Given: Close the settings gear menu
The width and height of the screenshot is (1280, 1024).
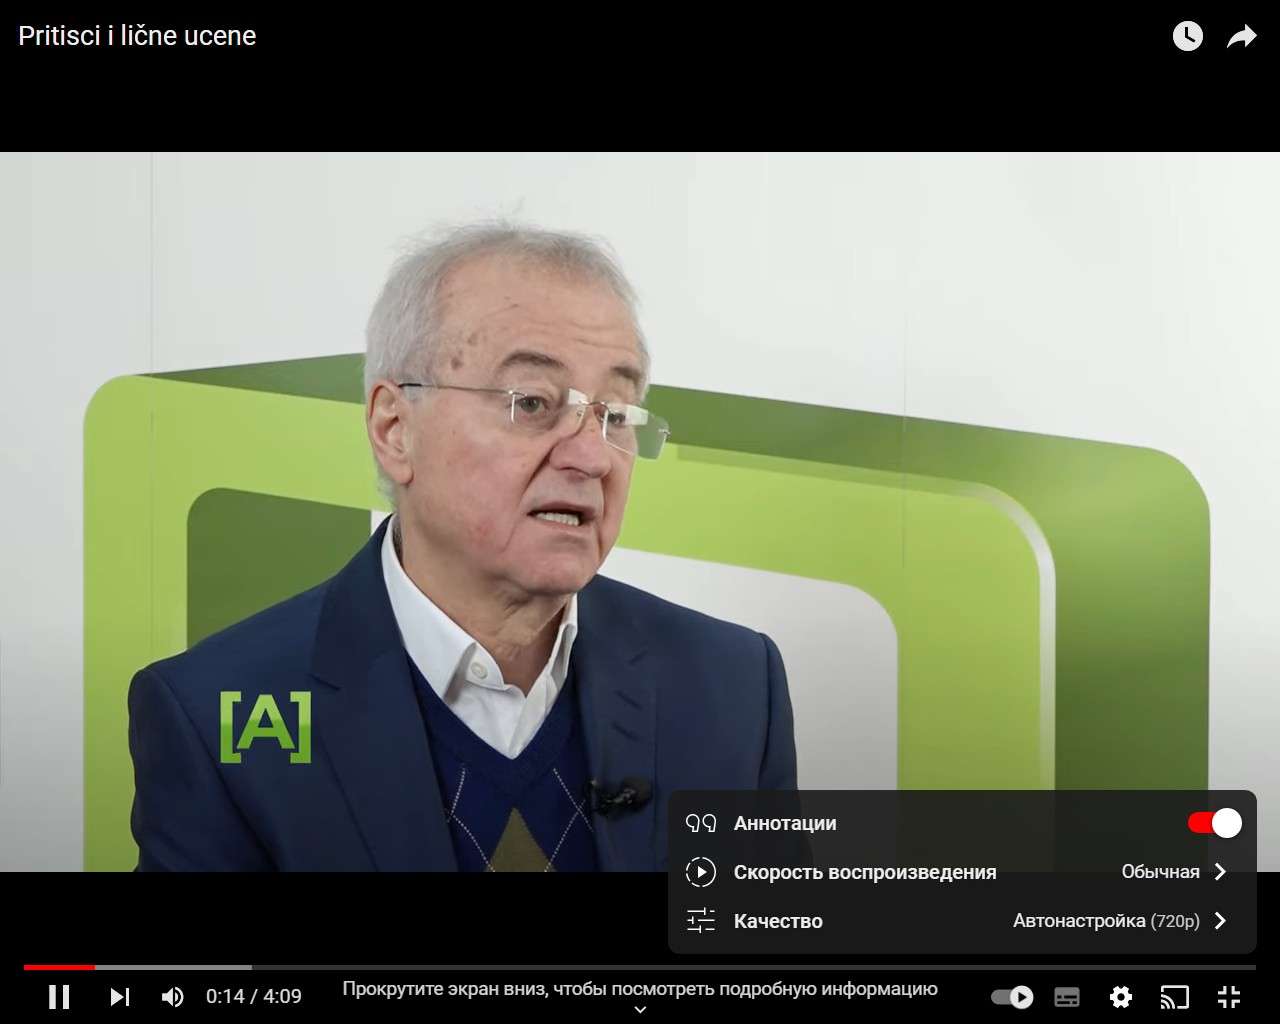Looking at the screenshot, I should point(1121,997).
